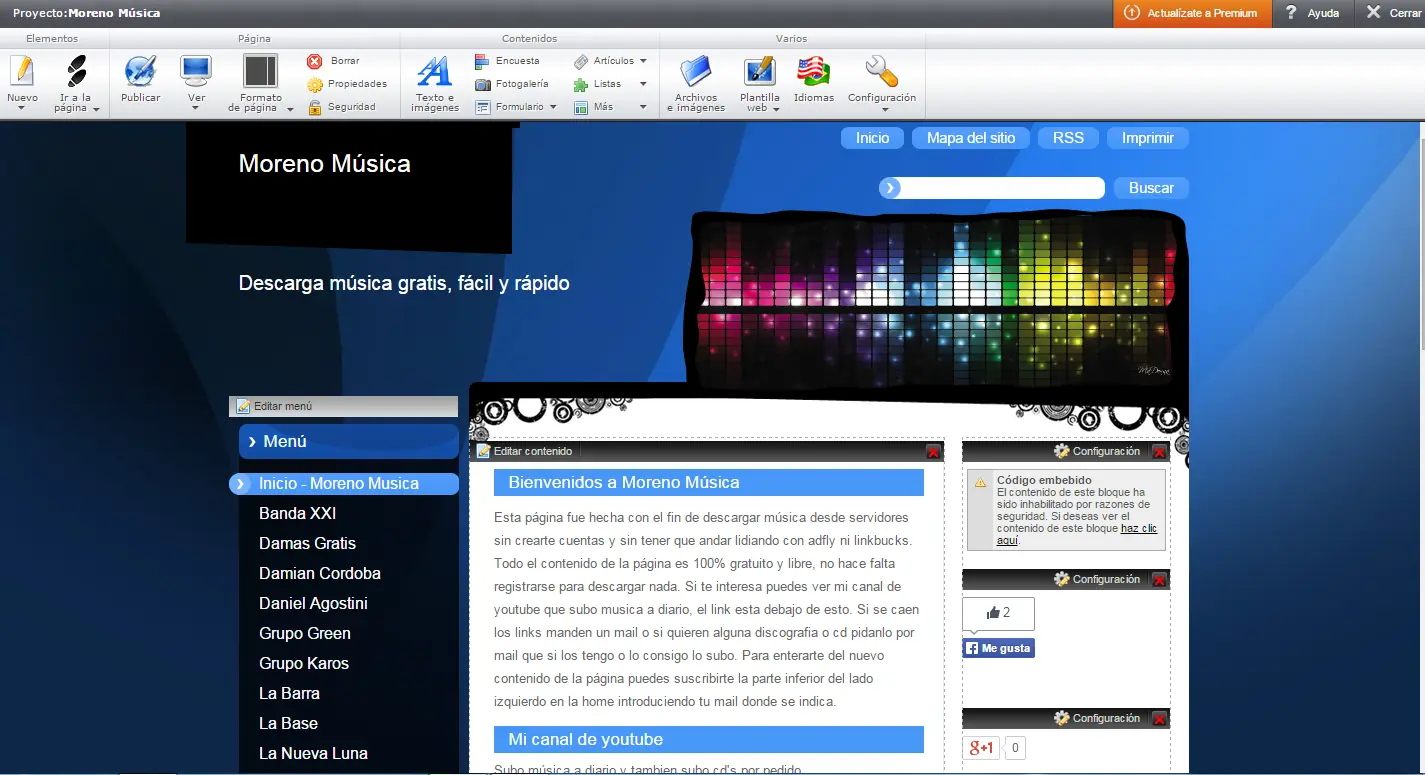Image resolution: width=1425 pixels, height=775 pixels.
Task: Open Configuración of Código embebido block
Action: click(x=1097, y=452)
